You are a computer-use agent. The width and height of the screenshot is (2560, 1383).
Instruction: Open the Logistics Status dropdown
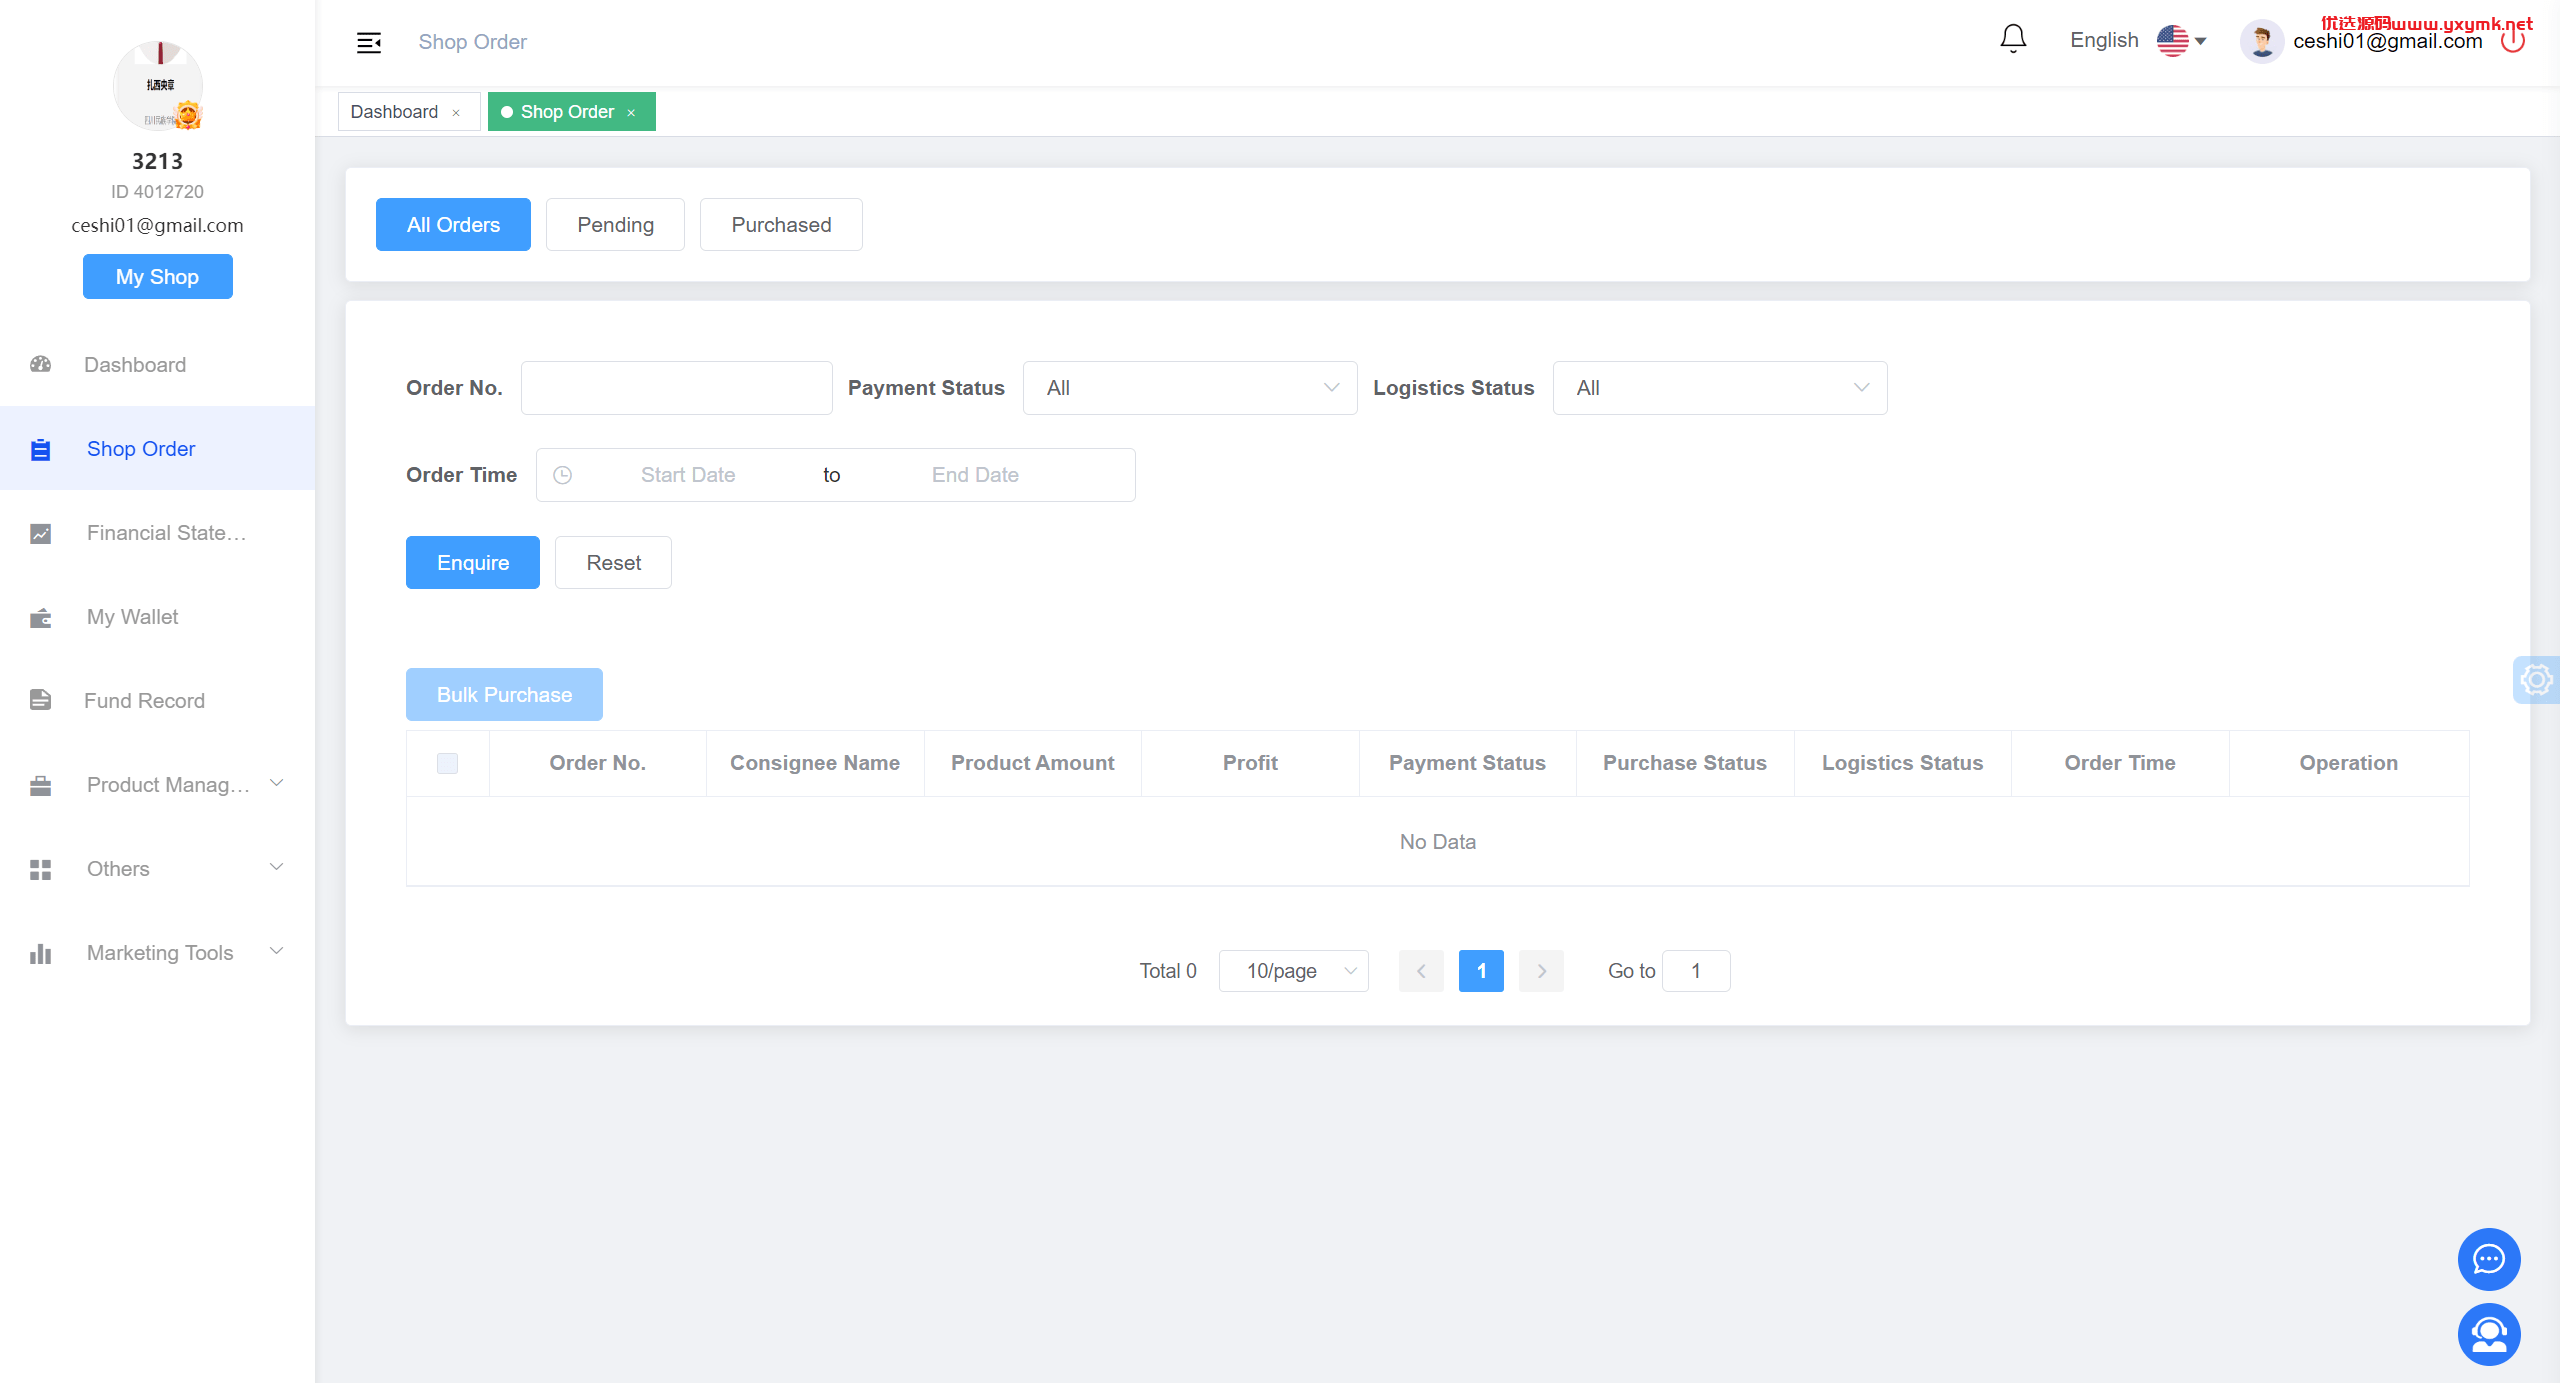pos(1720,388)
